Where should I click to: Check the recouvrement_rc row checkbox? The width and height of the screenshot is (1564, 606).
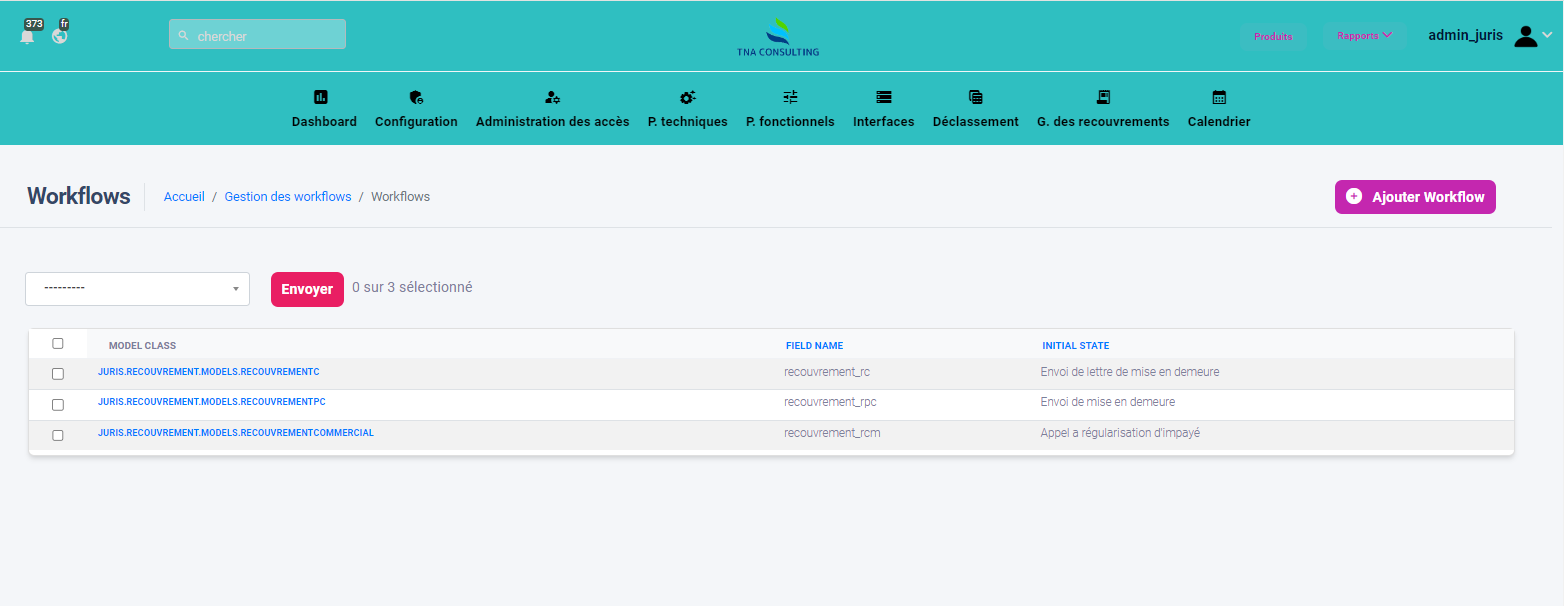(x=58, y=374)
